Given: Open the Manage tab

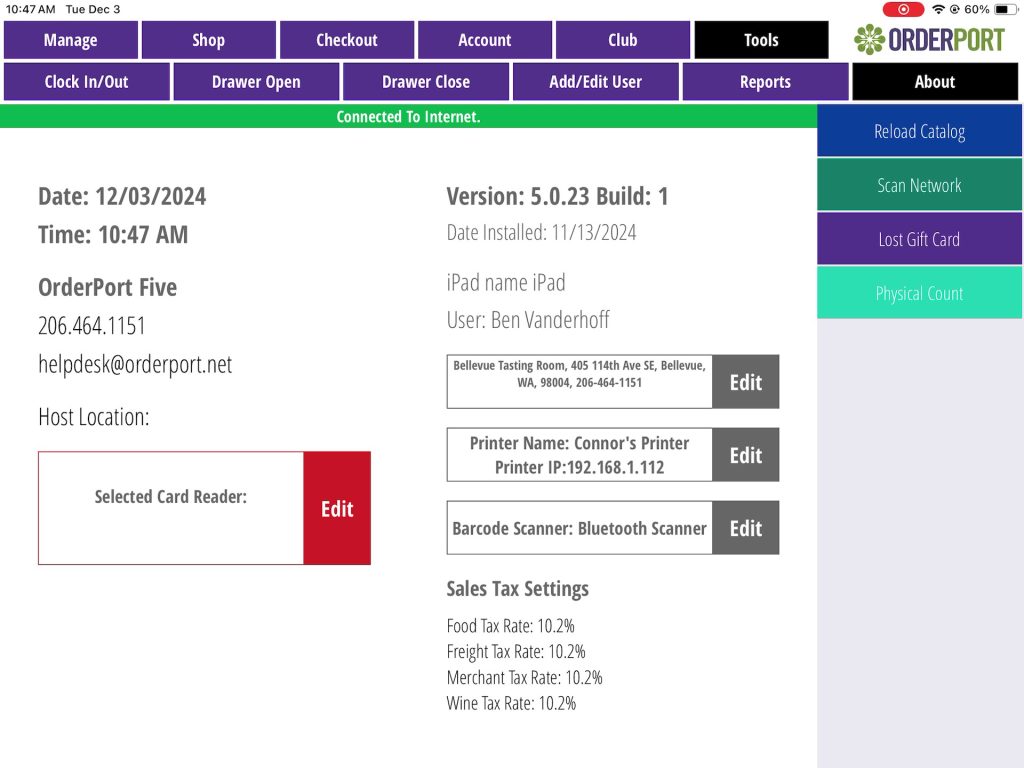Looking at the screenshot, I should click(71, 40).
